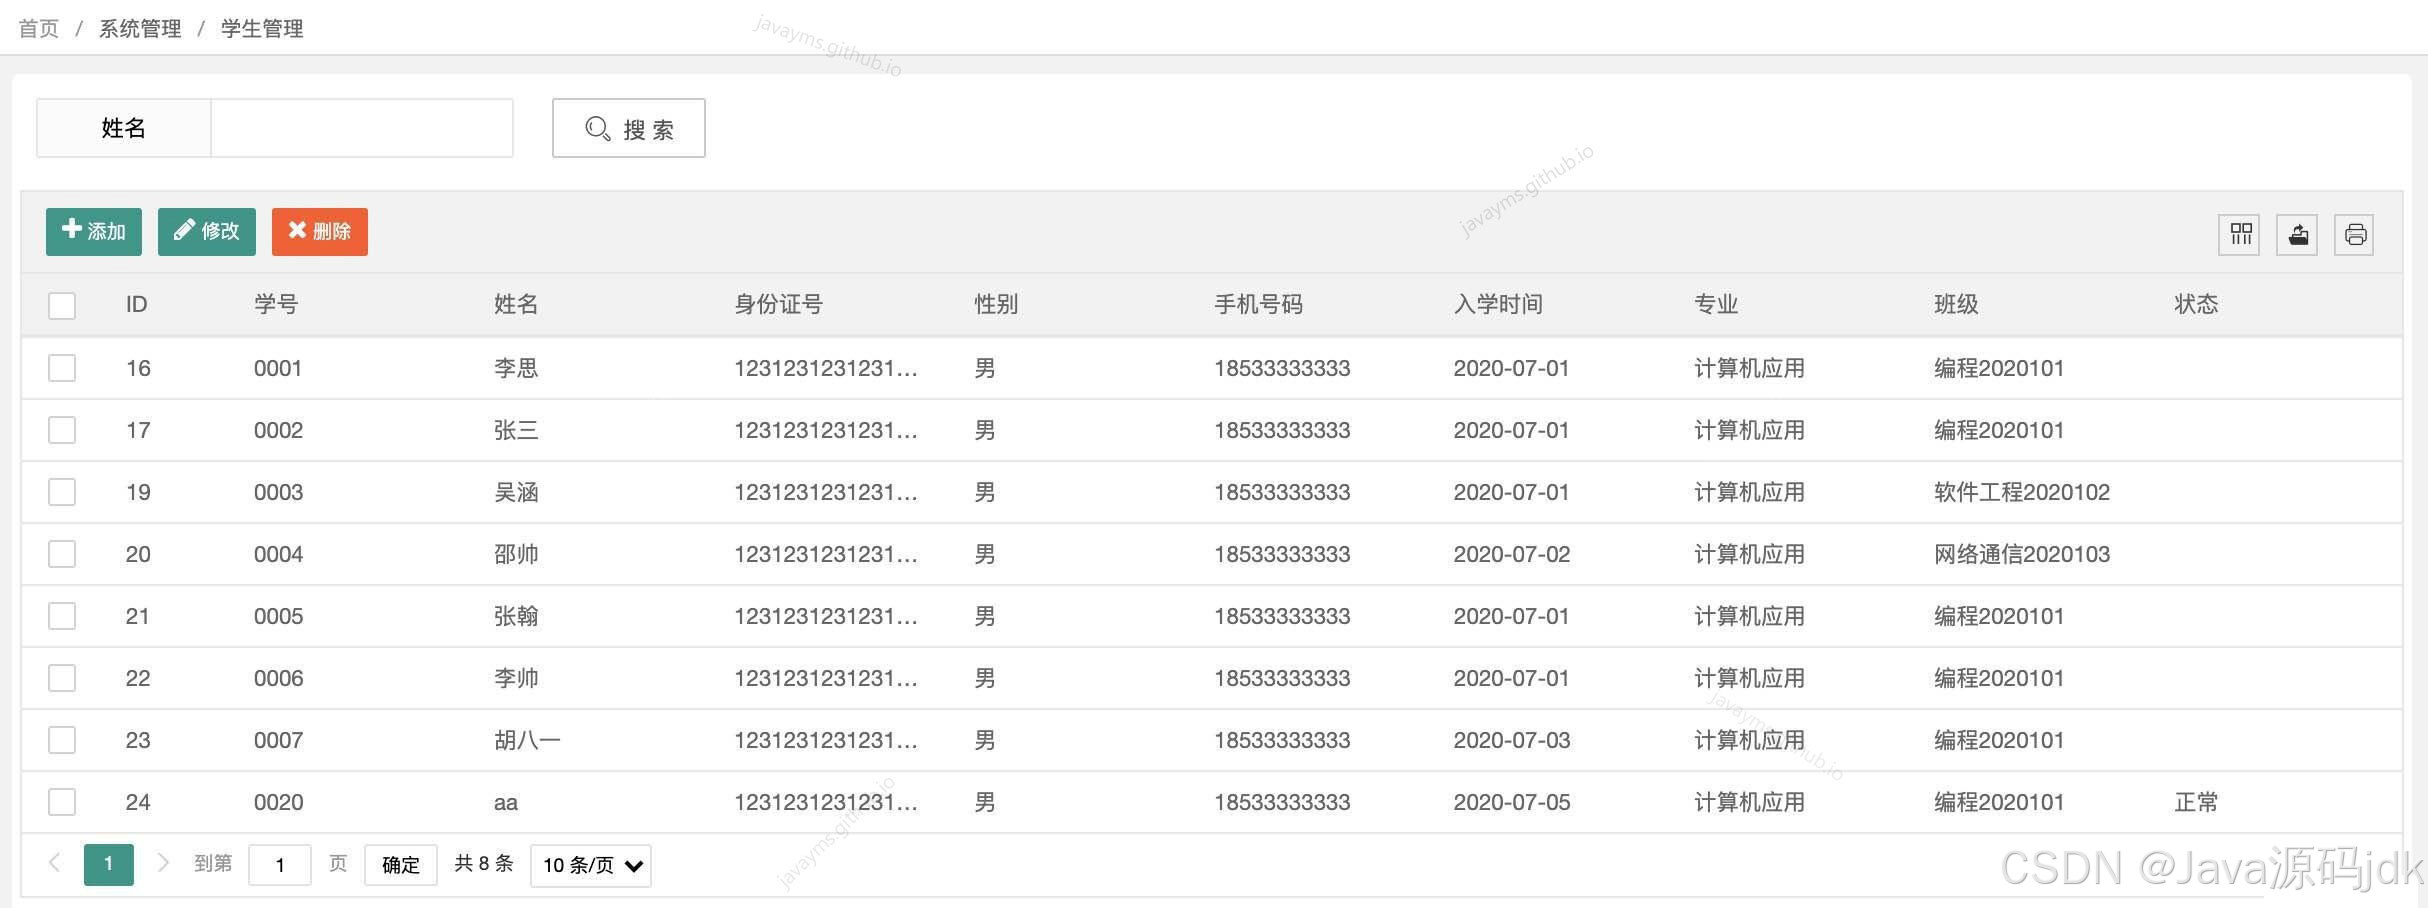Click the 身份证号 column header
Screen dimensions: 2428x908
click(x=778, y=304)
